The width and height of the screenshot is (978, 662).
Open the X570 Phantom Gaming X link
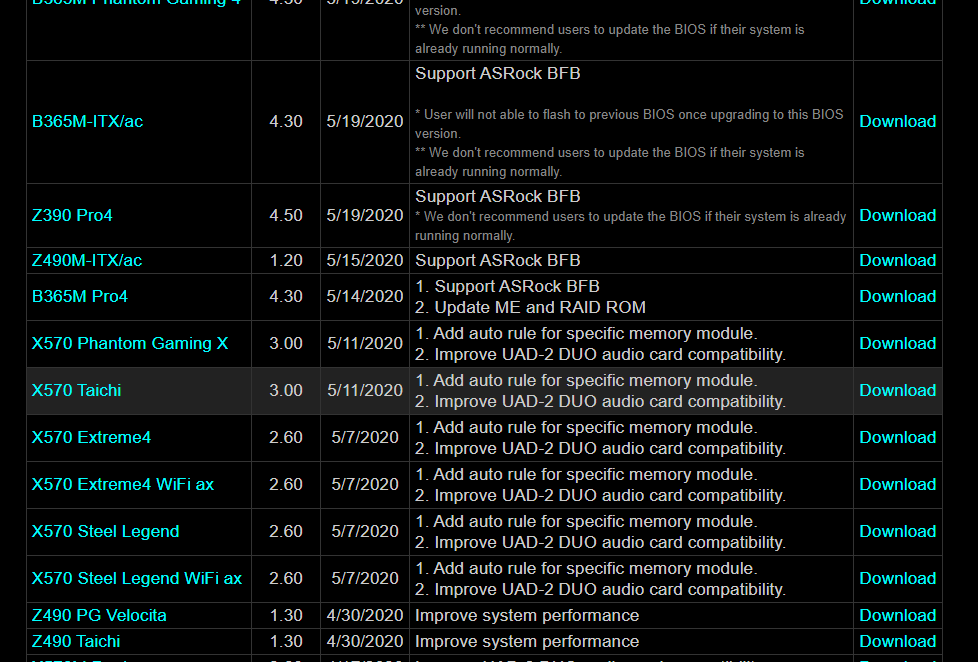(x=130, y=343)
